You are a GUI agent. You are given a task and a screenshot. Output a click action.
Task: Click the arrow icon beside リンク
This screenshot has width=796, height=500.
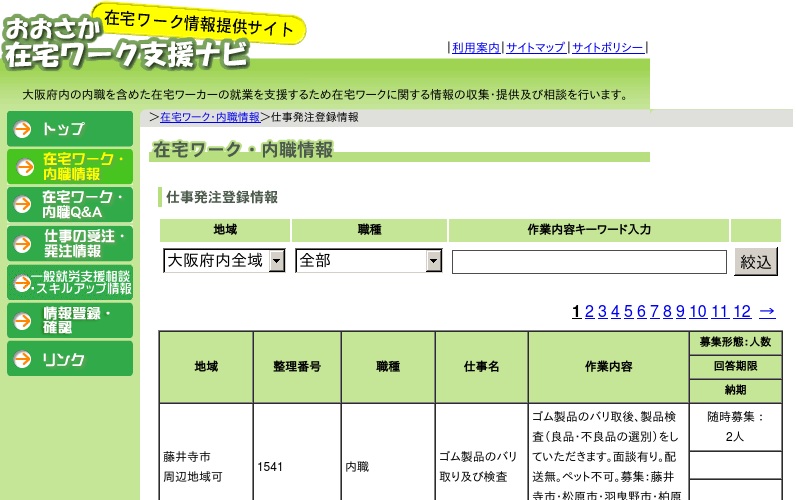coord(22,359)
